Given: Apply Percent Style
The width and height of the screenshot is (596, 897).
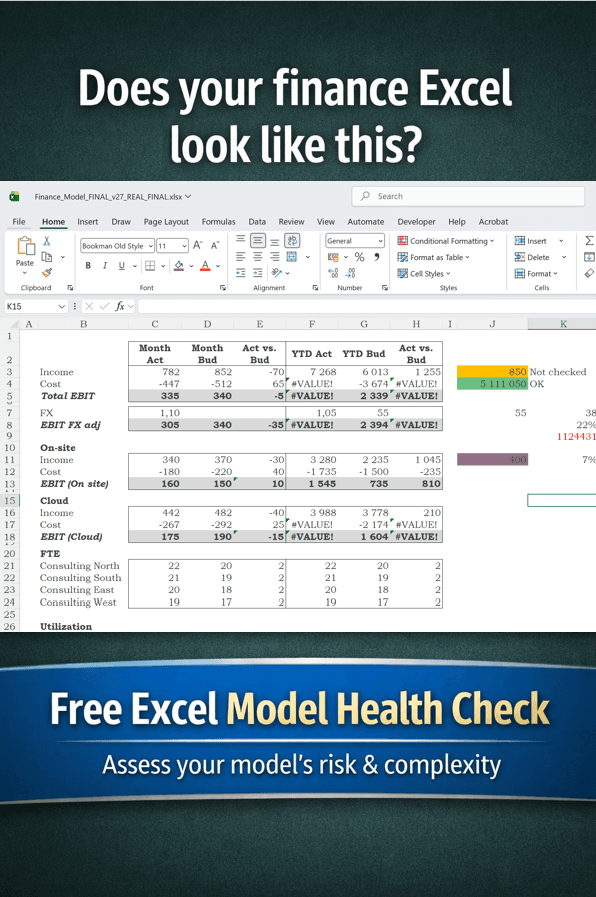Looking at the screenshot, I should [359, 257].
